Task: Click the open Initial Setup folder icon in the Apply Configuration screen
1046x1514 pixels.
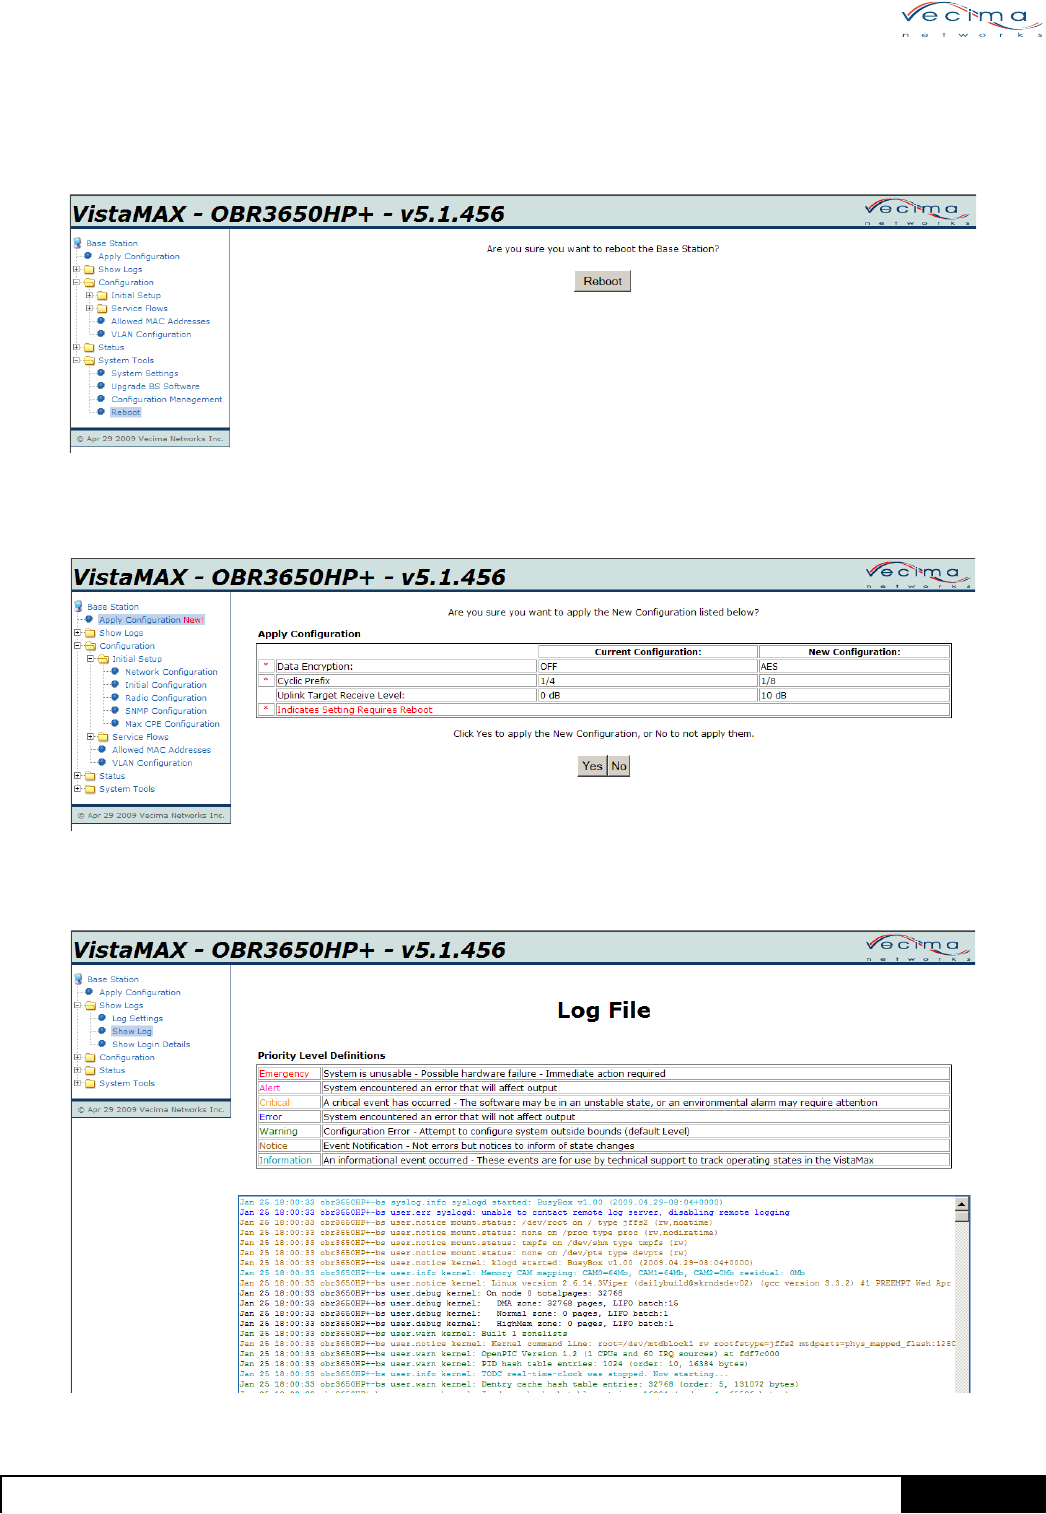Action: (103, 659)
